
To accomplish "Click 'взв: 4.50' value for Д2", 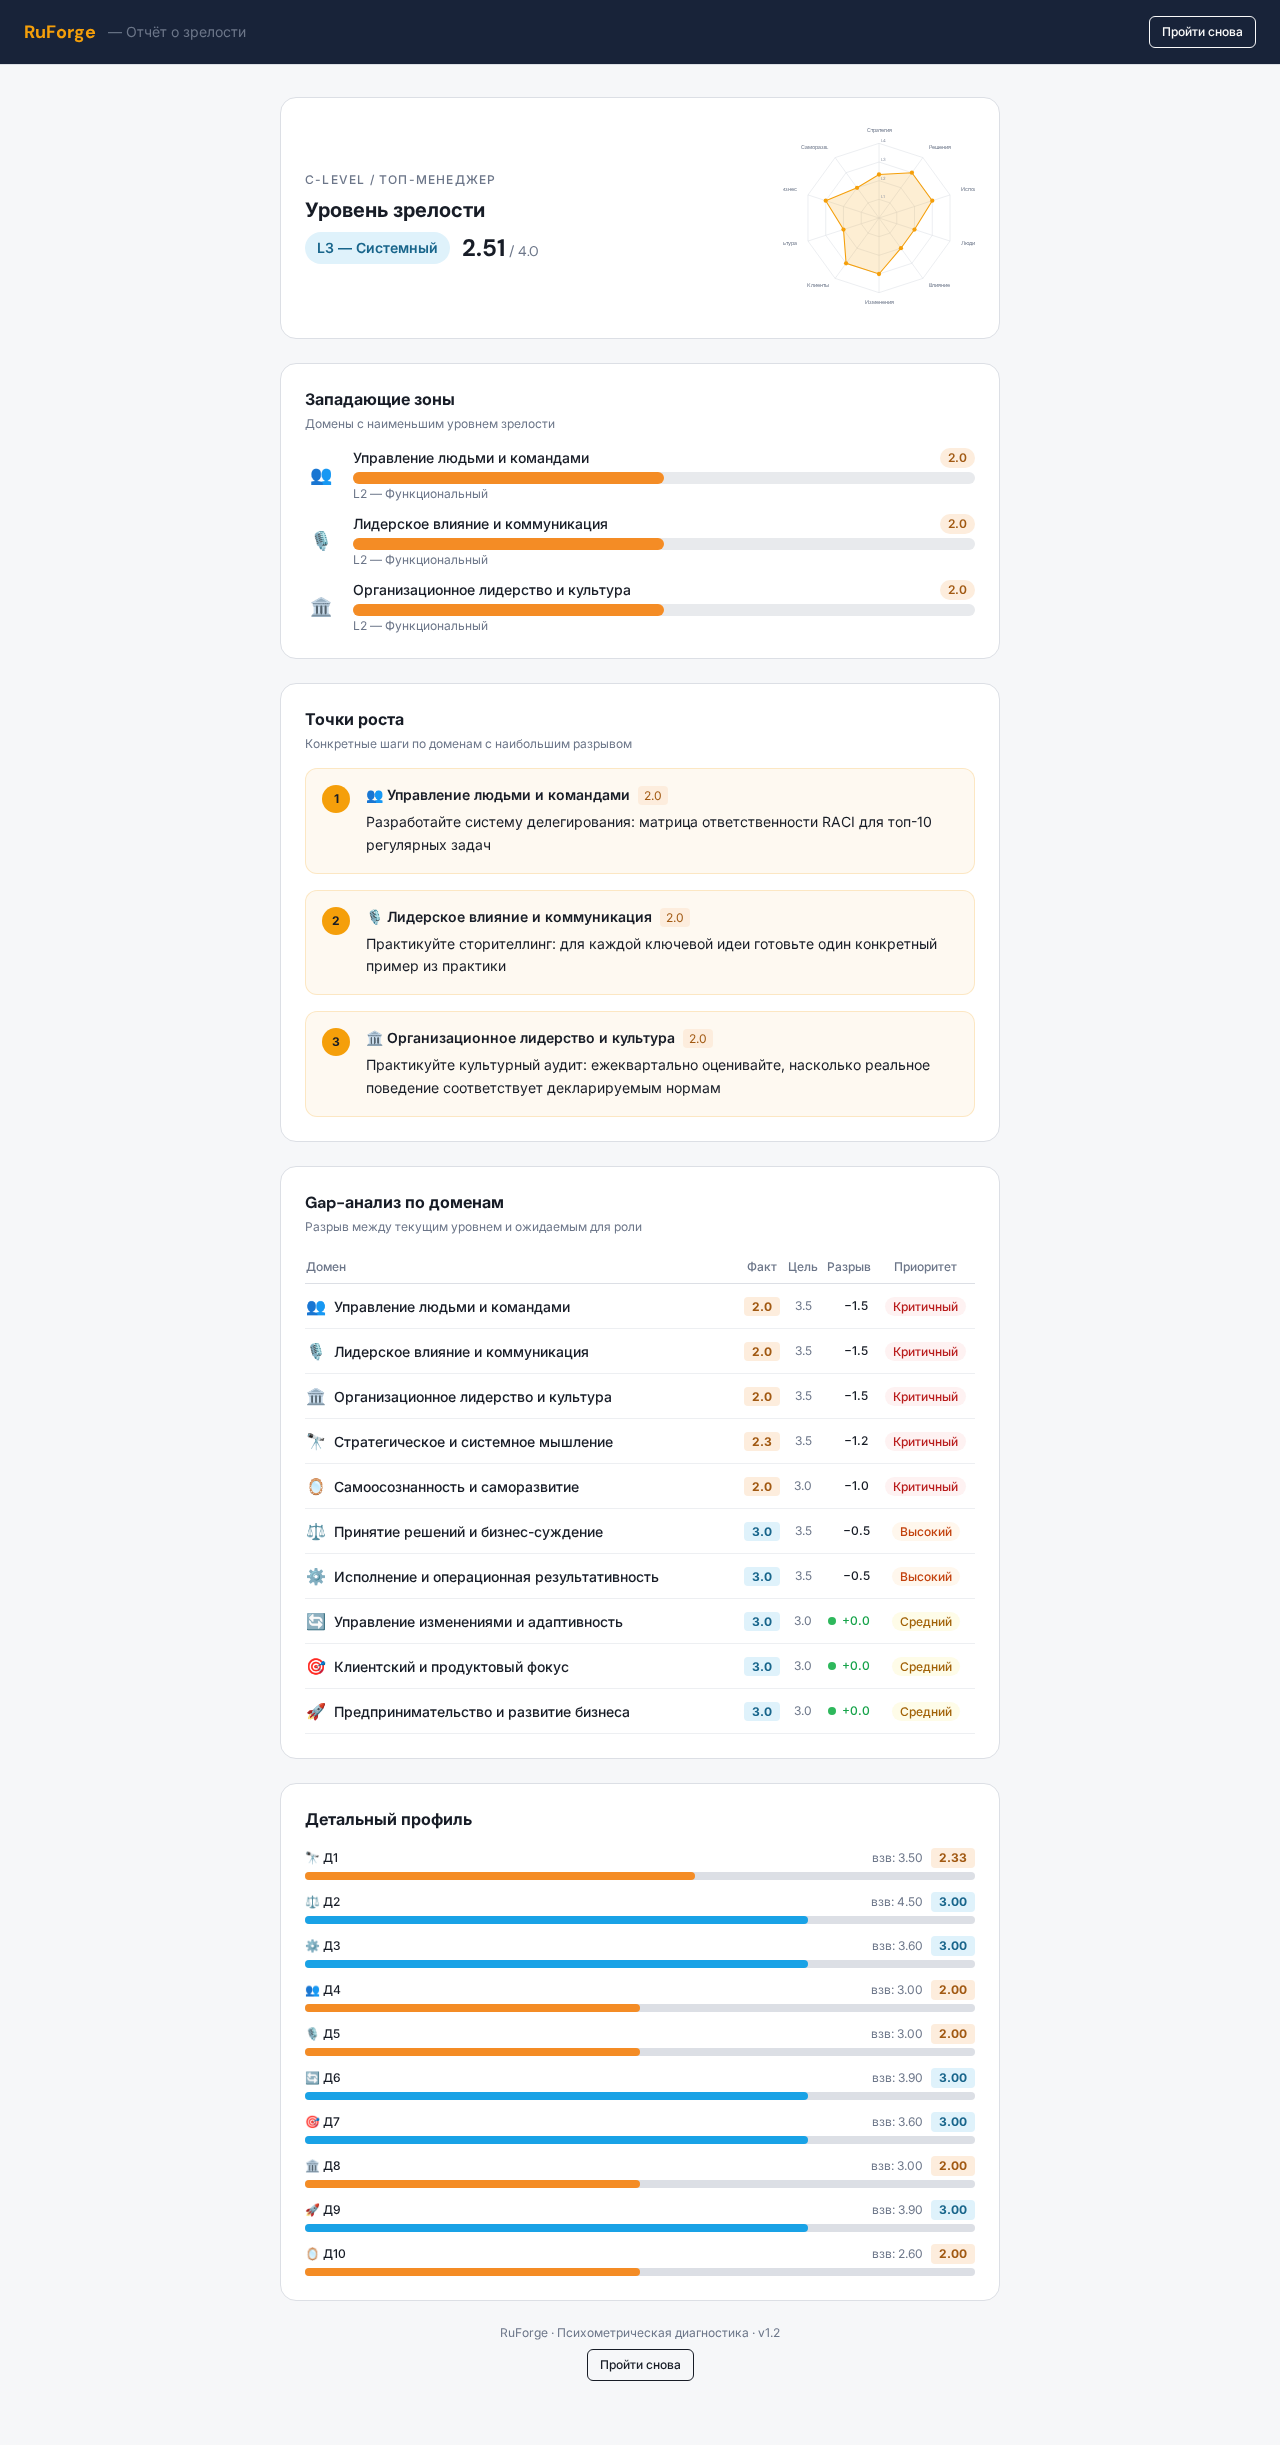I will click(897, 1902).
